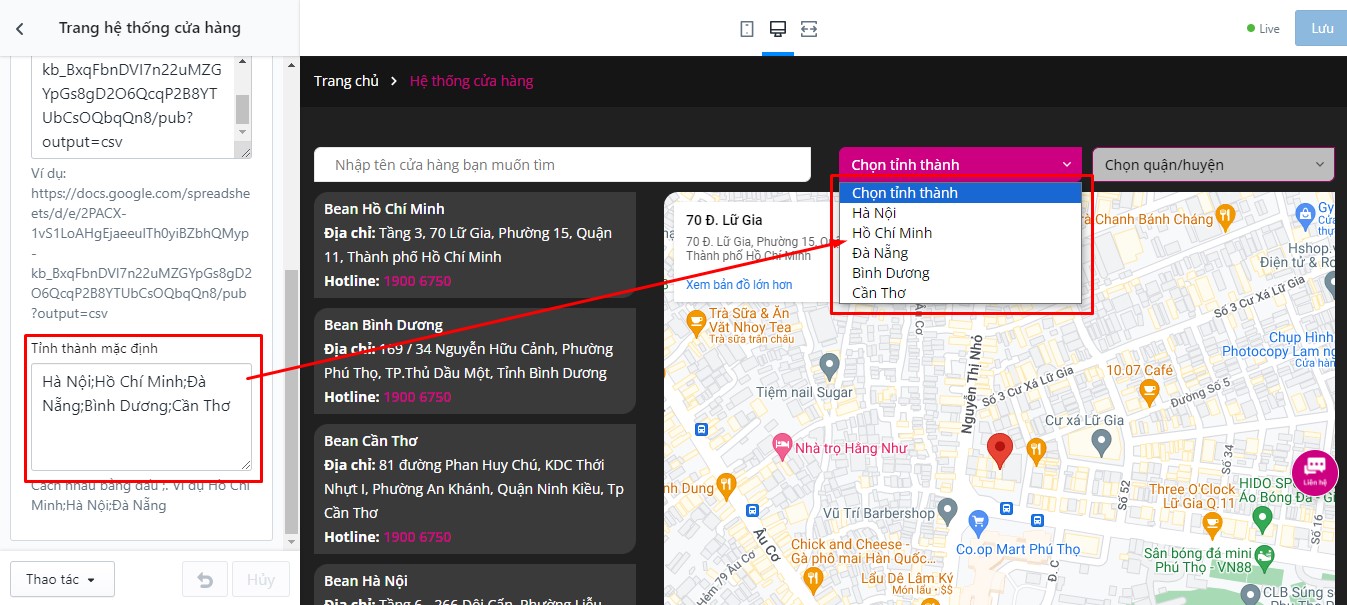The width and height of the screenshot is (1347, 605).
Task: Click the 70 Đ. Lữ Gia map title
Action: tap(724, 220)
